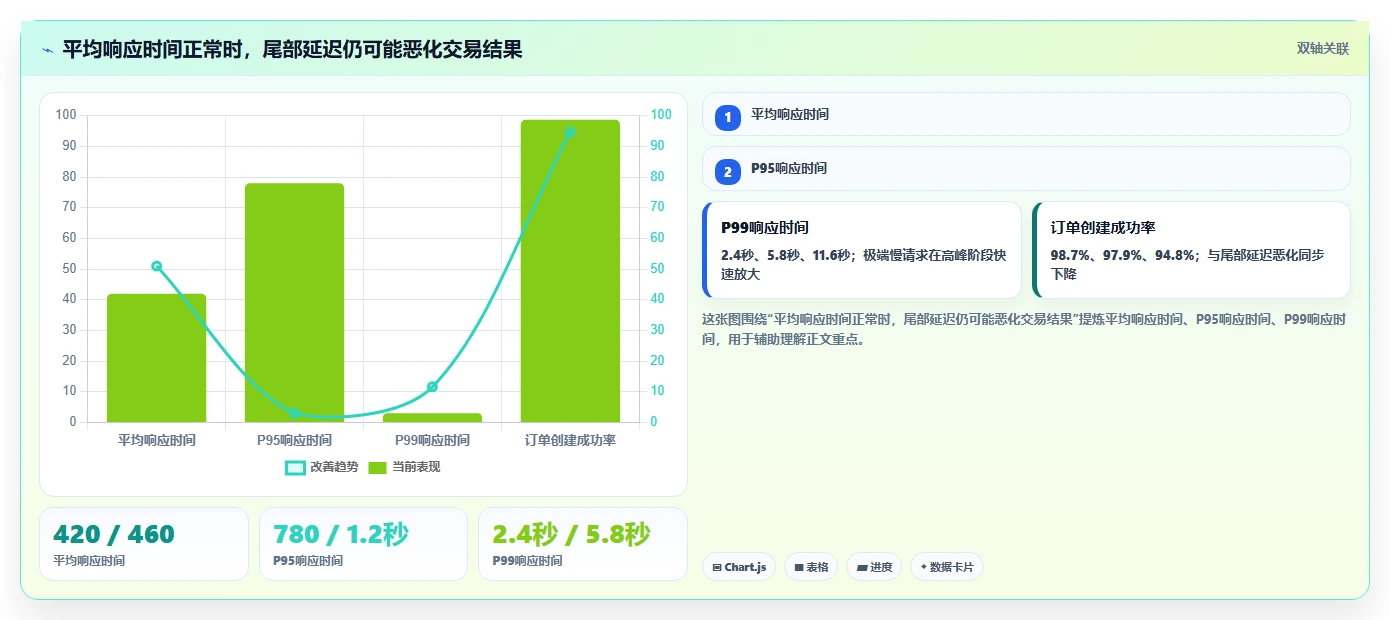Click the Chart.js tag chip

click(x=739, y=567)
